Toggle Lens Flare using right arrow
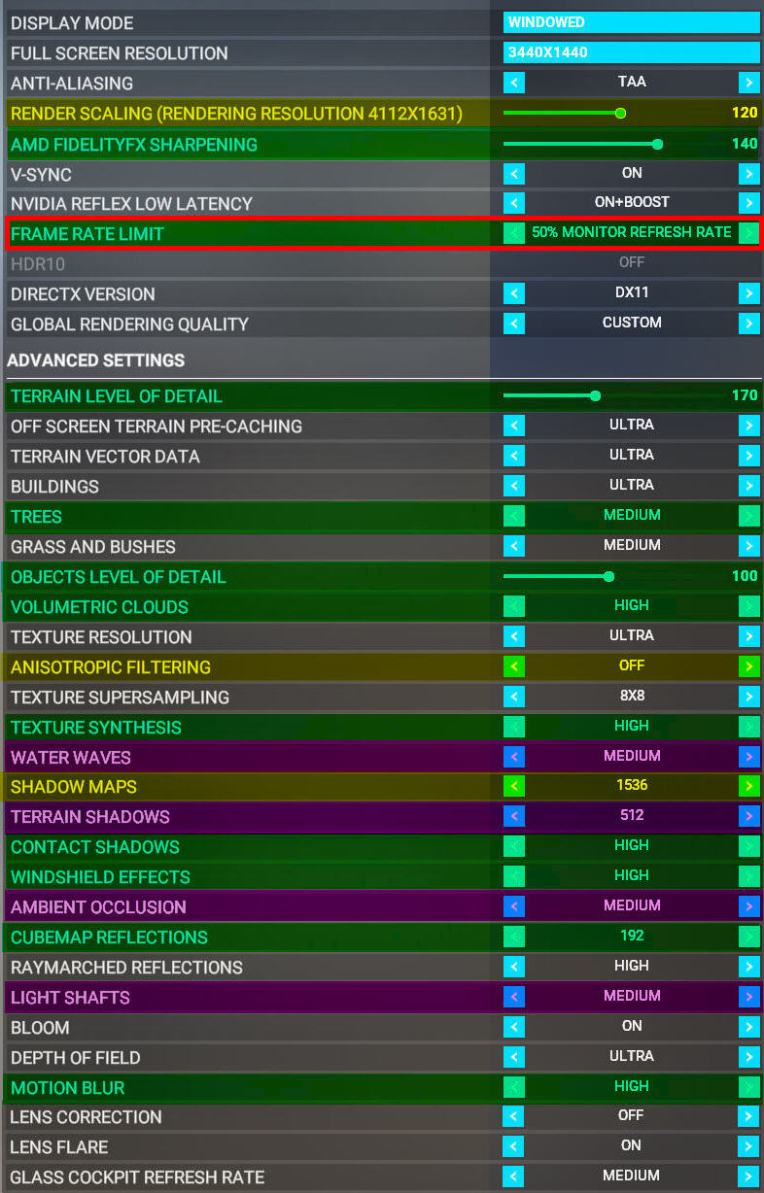 click(x=749, y=1147)
